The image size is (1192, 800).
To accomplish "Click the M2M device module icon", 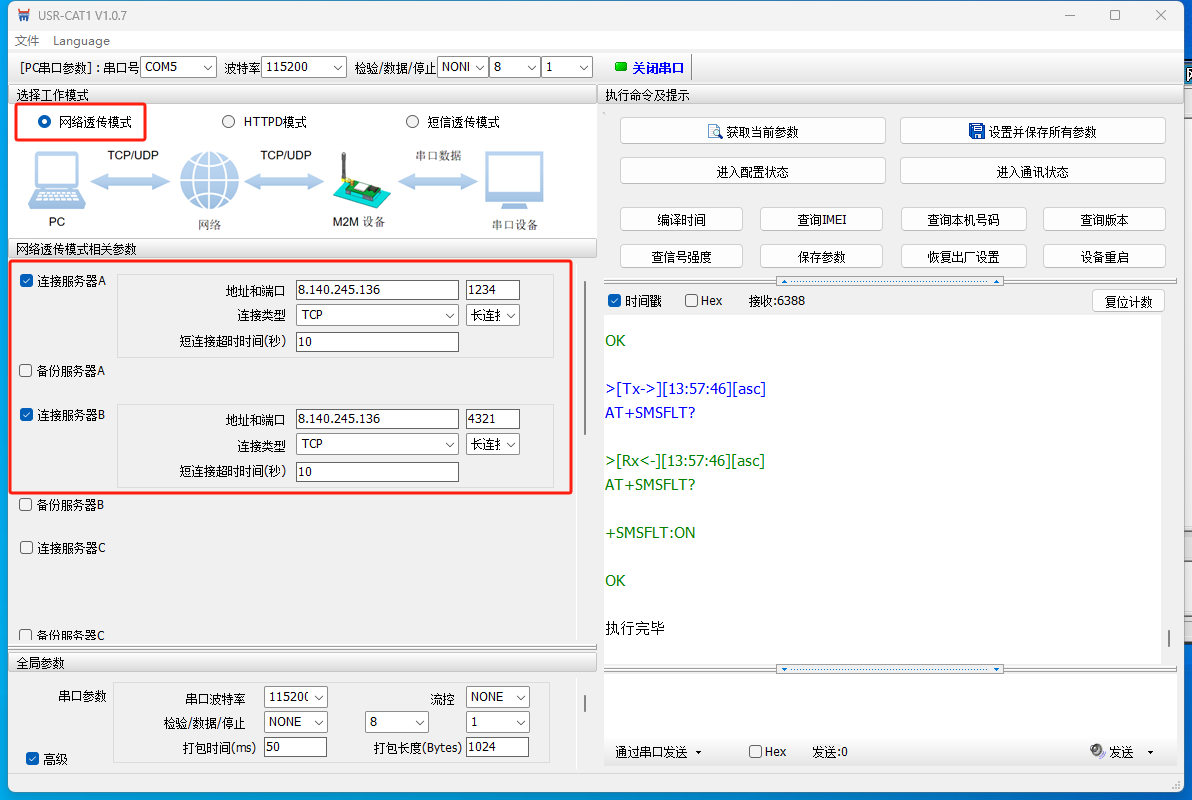I will pyautogui.click(x=357, y=181).
